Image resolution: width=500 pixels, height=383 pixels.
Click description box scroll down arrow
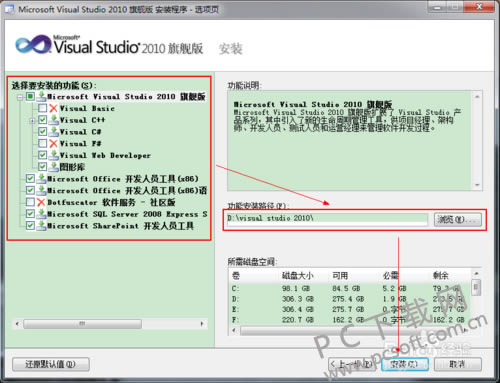click(x=477, y=185)
